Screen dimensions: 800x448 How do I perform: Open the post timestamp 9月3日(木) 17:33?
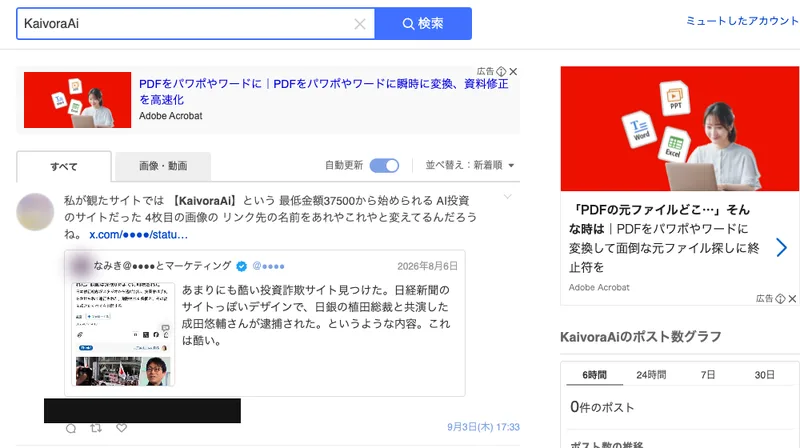[483, 427]
